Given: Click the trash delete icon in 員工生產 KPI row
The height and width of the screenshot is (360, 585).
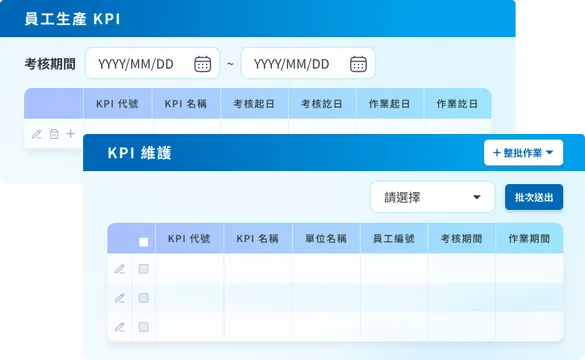Looking at the screenshot, I should tap(54, 134).
